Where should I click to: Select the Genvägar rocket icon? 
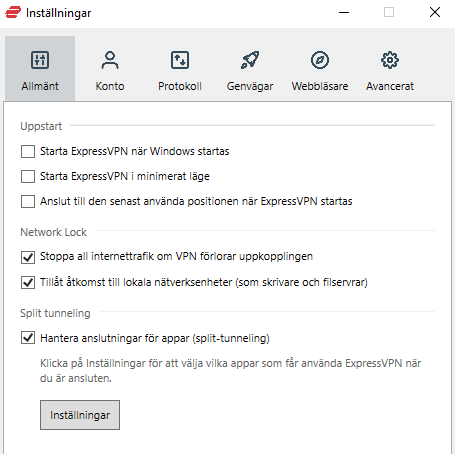(x=250, y=60)
